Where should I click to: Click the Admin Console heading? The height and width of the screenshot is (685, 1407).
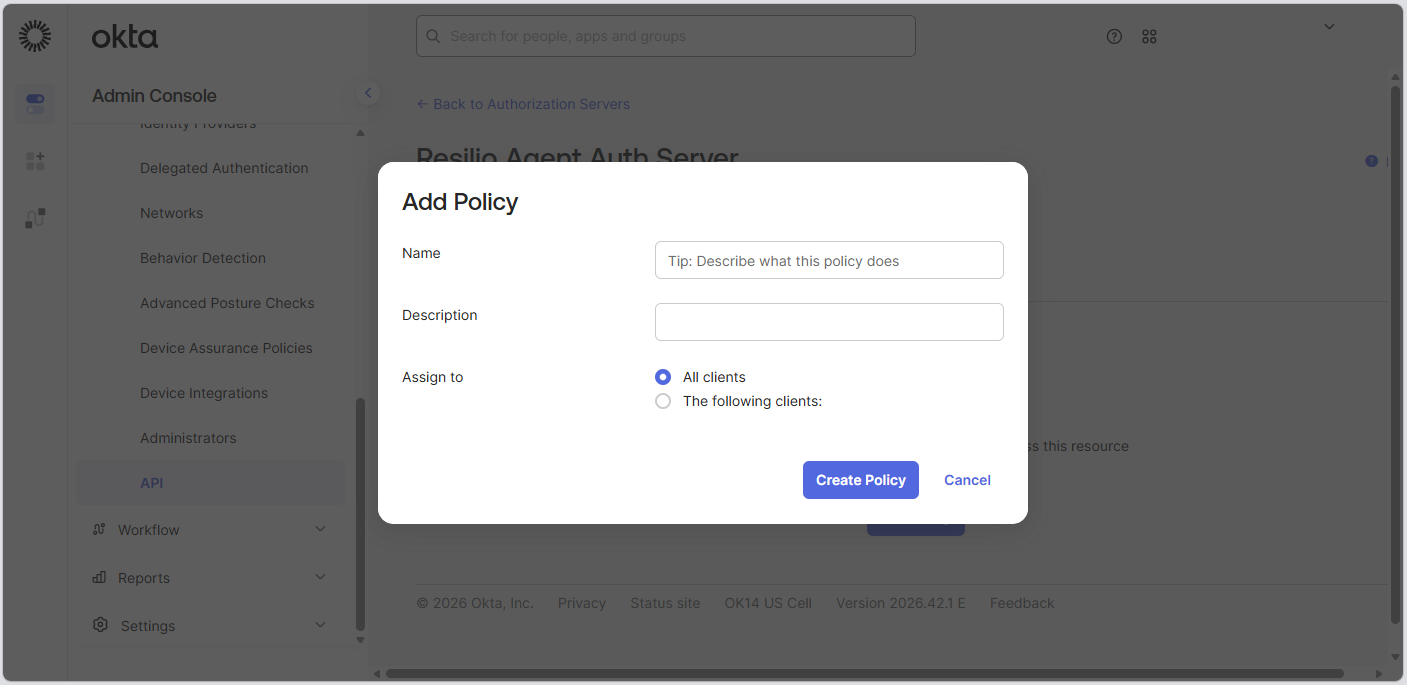pos(154,96)
